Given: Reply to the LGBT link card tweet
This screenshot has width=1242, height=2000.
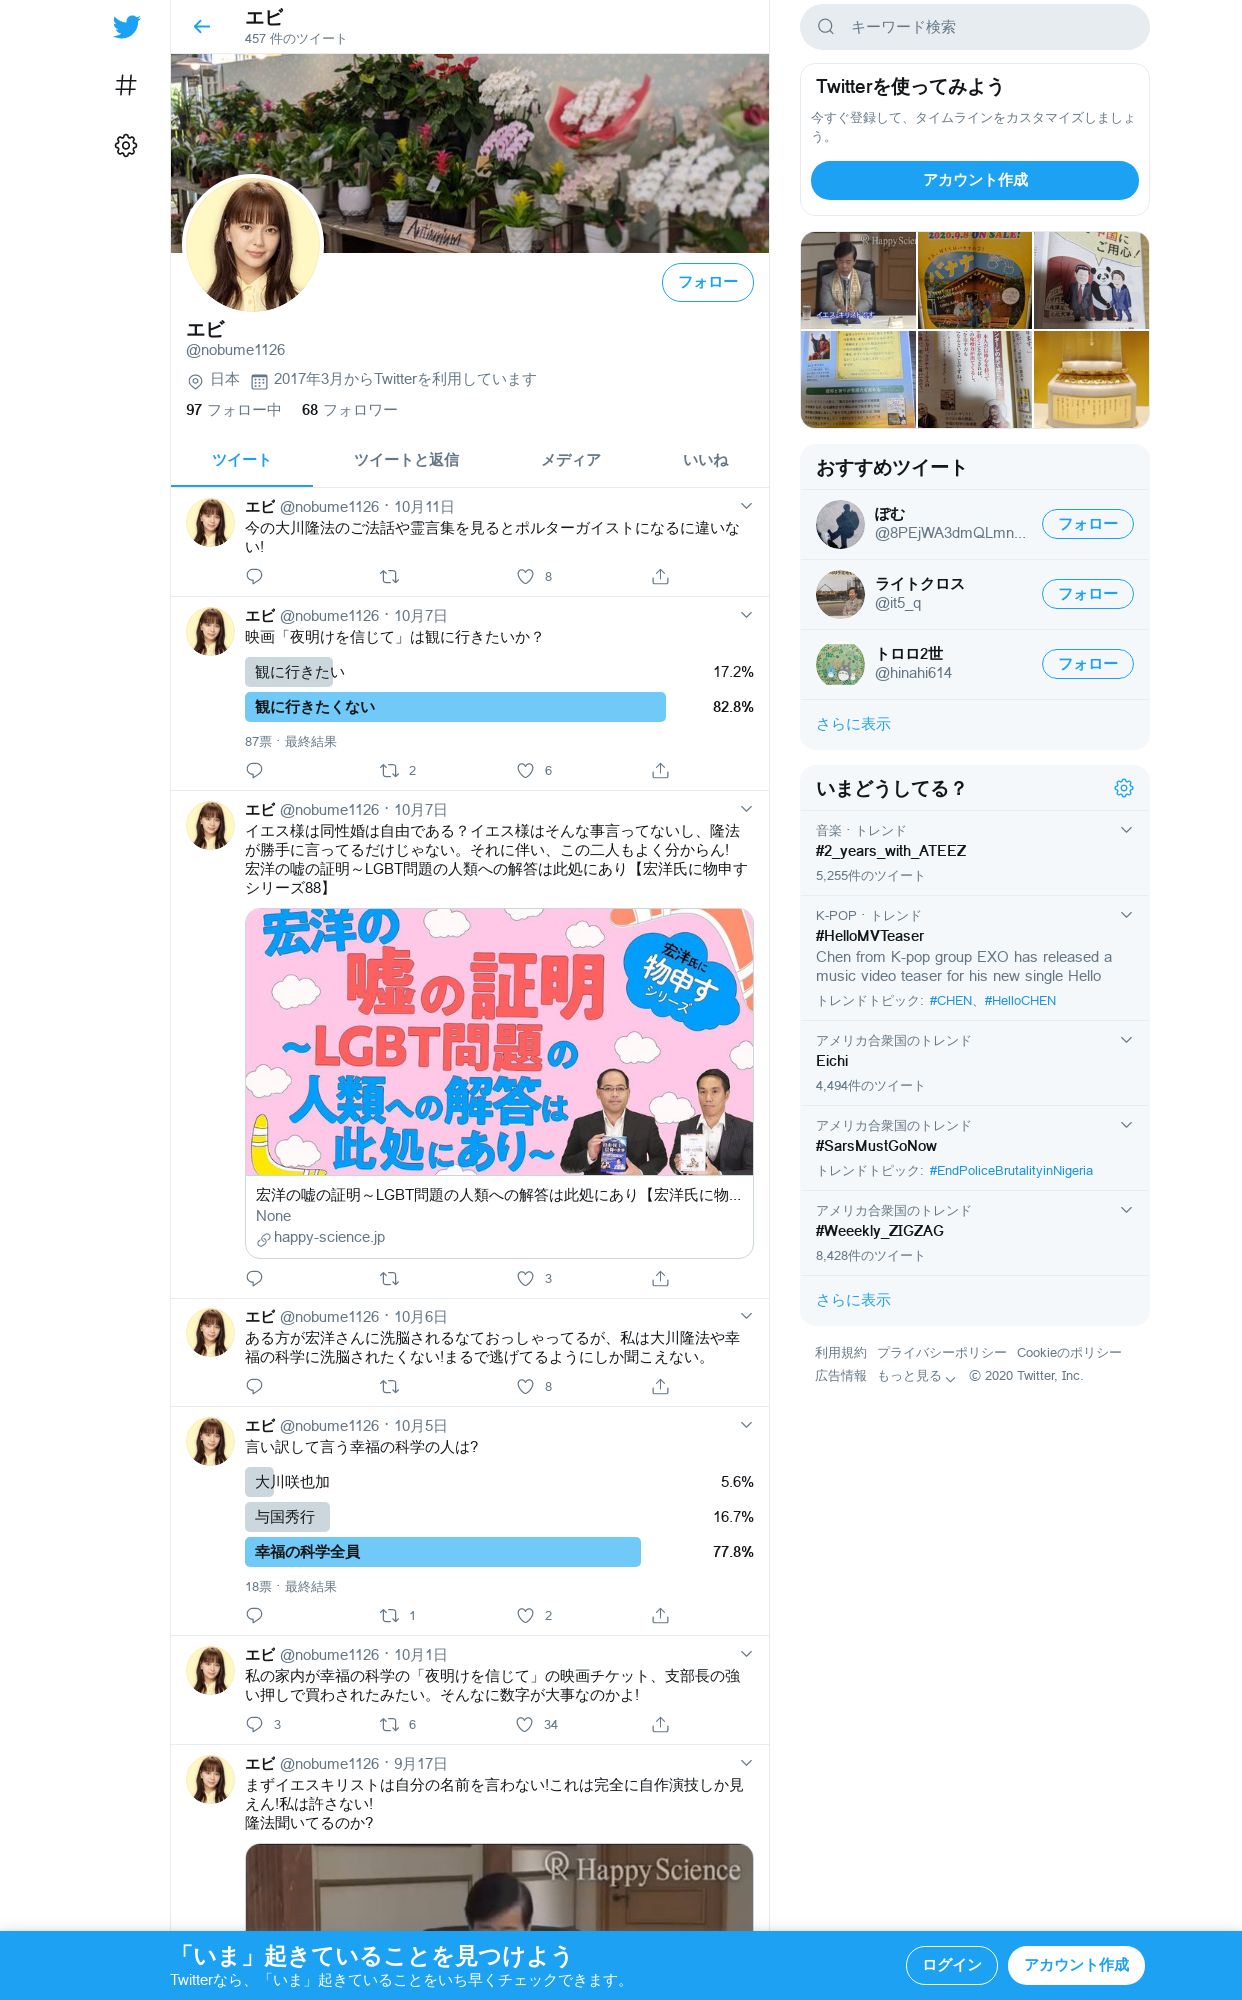Looking at the screenshot, I should coord(254,1279).
